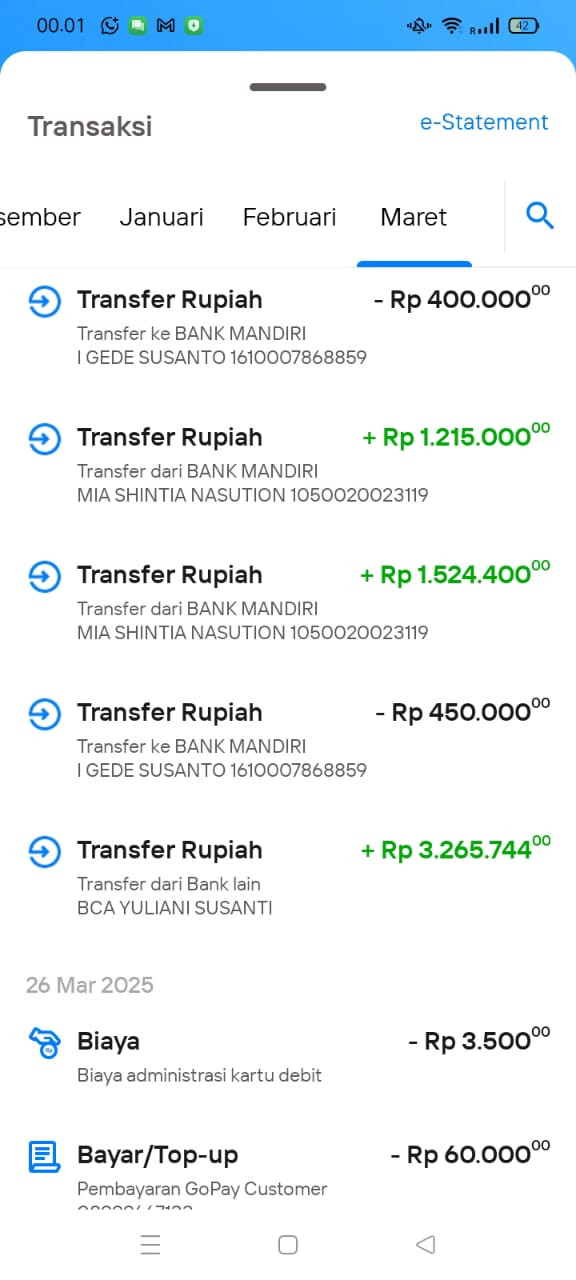Tap Android back navigation triangle
The width and height of the screenshot is (576, 1280).
coord(425,1244)
